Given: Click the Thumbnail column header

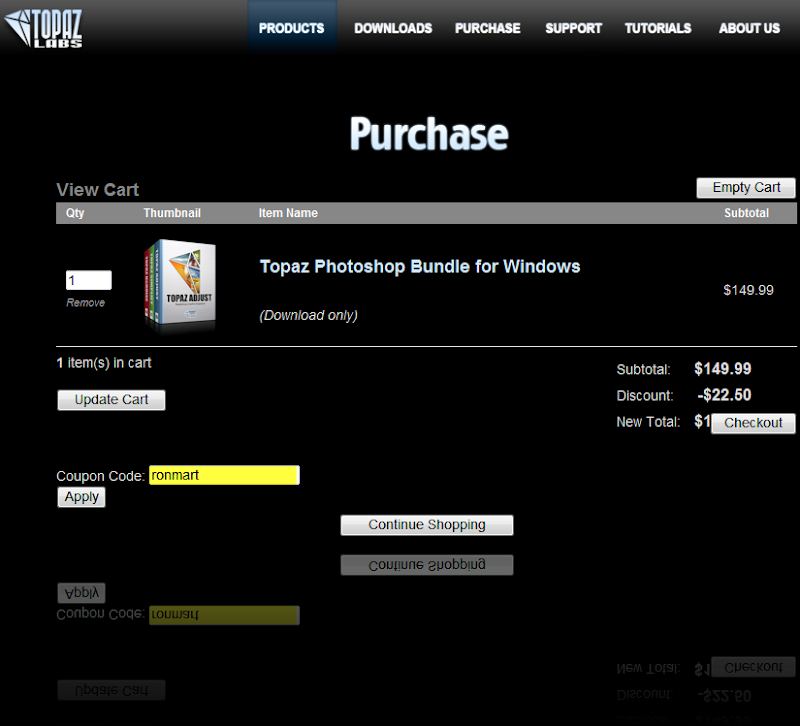Looking at the screenshot, I should click(x=172, y=213).
